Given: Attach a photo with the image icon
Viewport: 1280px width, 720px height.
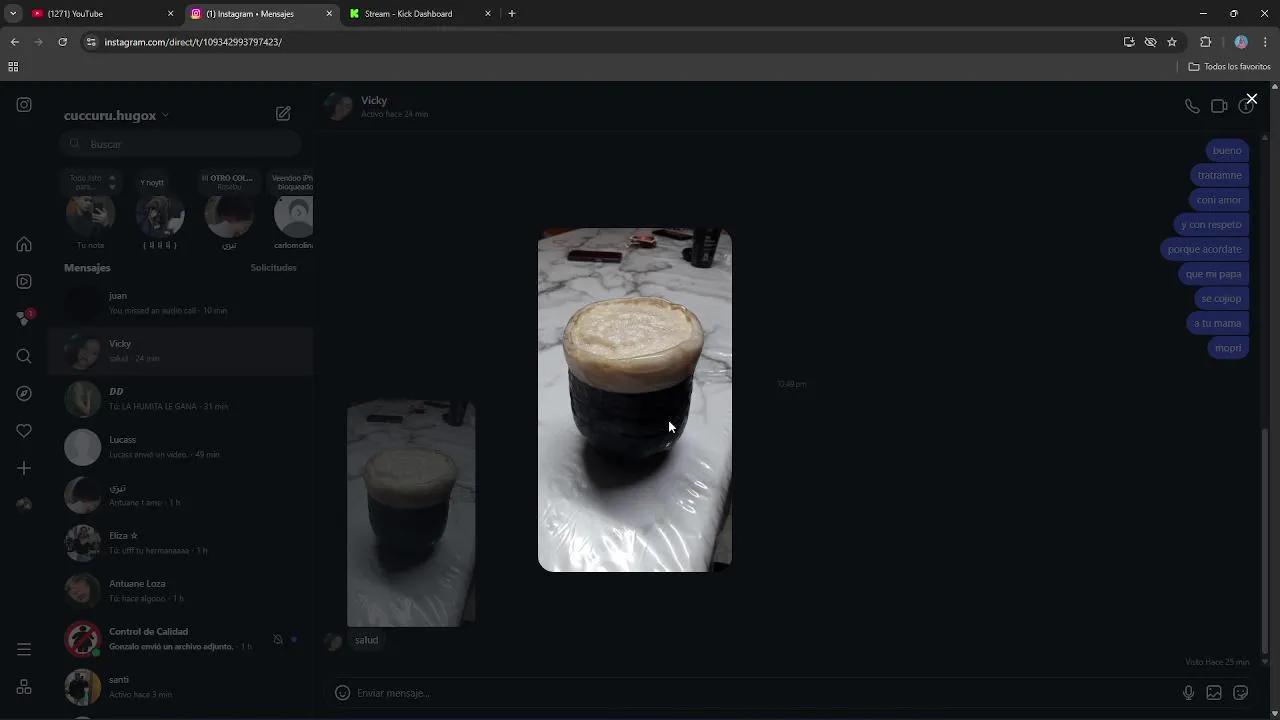Looking at the screenshot, I should coord(1214,693).
